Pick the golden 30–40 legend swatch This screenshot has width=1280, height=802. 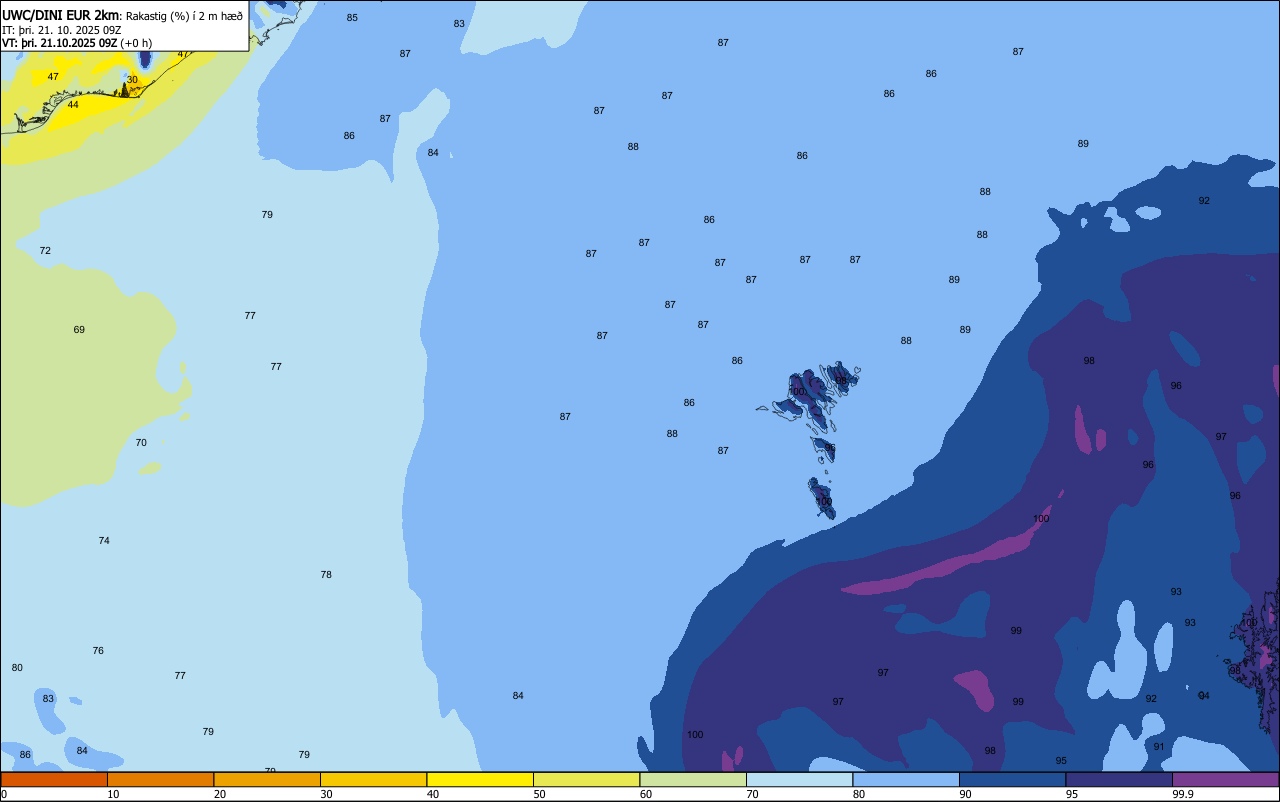[373, 779]
